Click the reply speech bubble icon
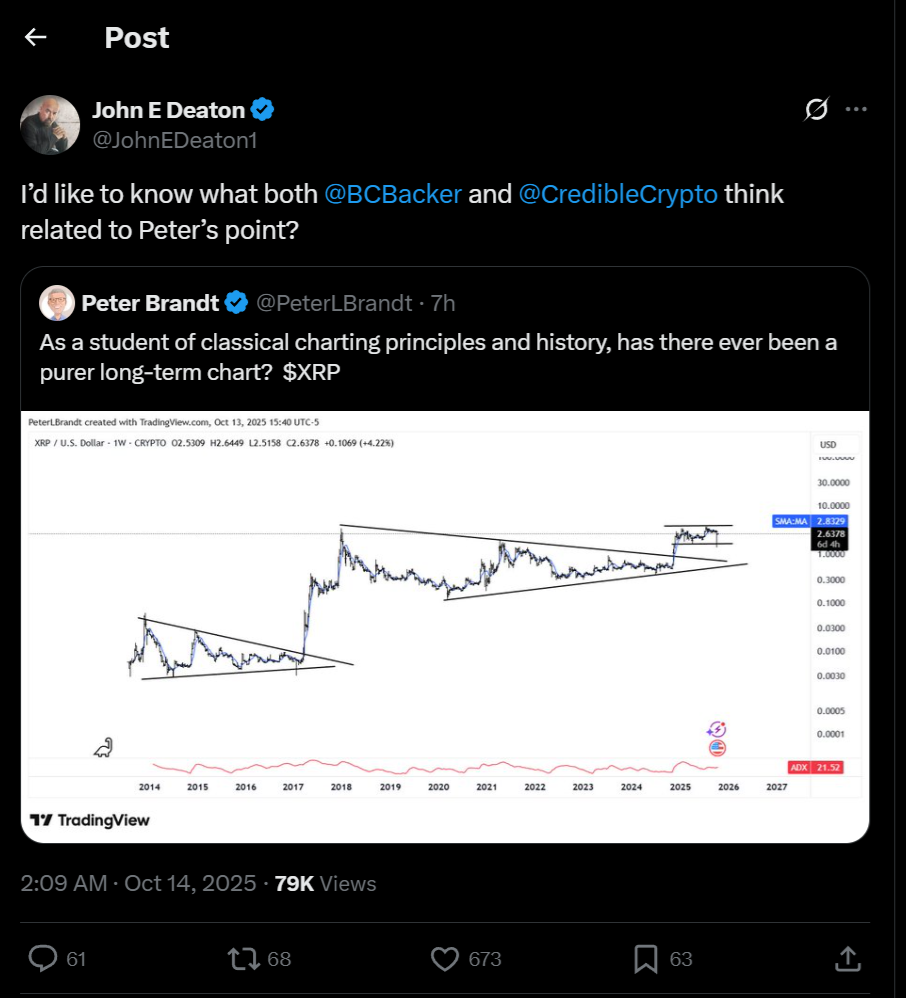The image size is (906, 998). point(43,959)
